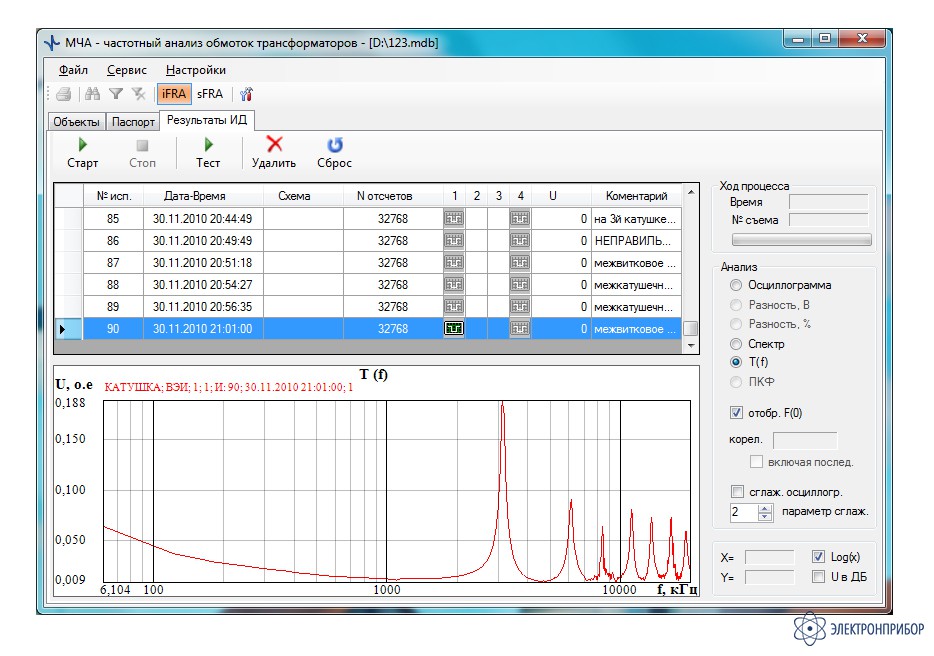This screenshot has height=656, width=934.
Task: Click channel 1 waveform icon in row 87
Action: (x=454, y=263)
